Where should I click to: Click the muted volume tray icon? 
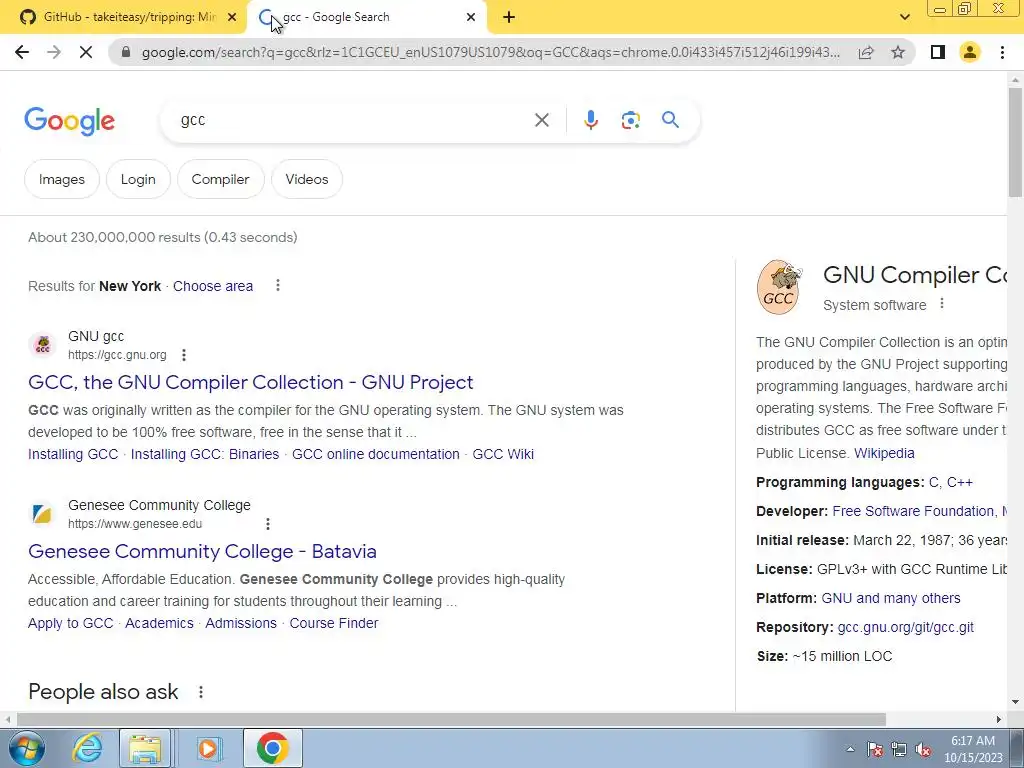pos(923,750)
